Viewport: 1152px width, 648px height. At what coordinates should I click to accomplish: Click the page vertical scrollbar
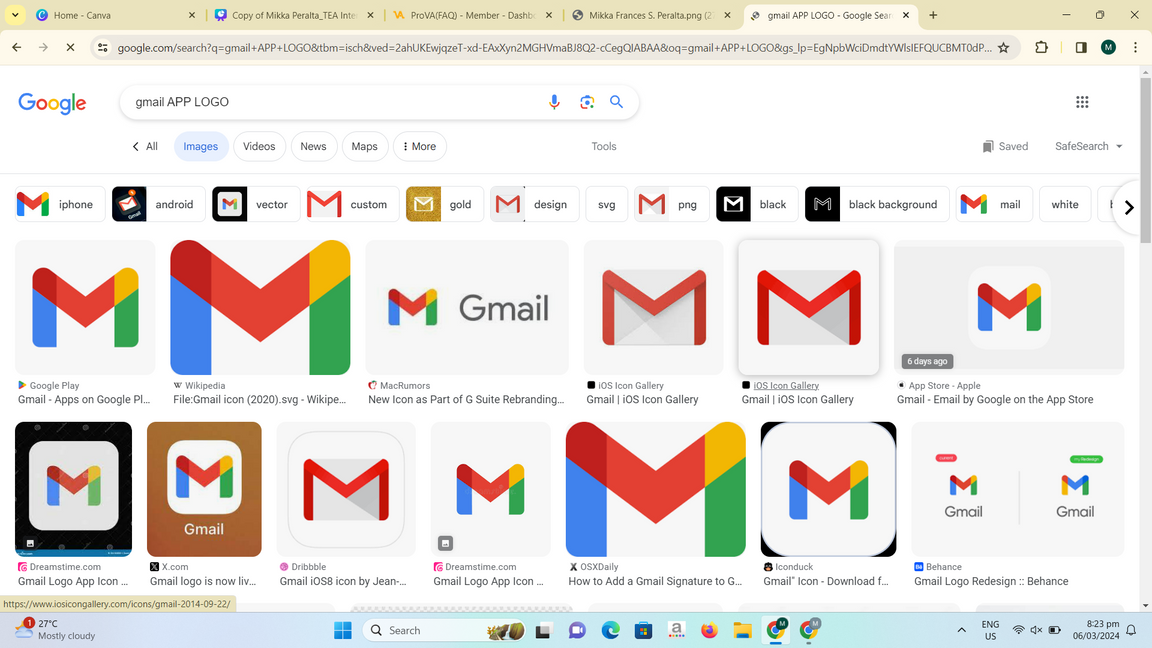pyautogui.click(x=1145, y=162)
